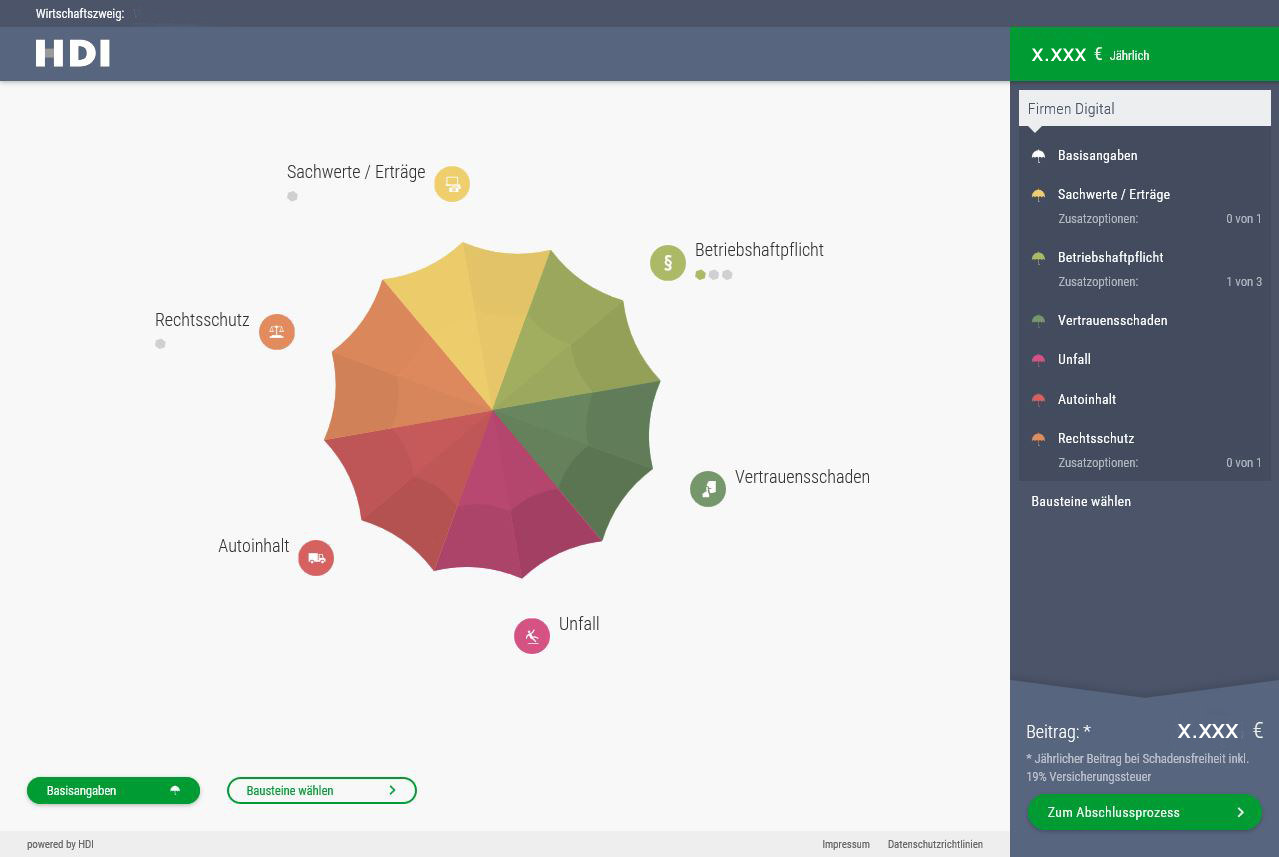1279x857 pixels.
Task: Click the HDI logo
Action: pos(73,54)
